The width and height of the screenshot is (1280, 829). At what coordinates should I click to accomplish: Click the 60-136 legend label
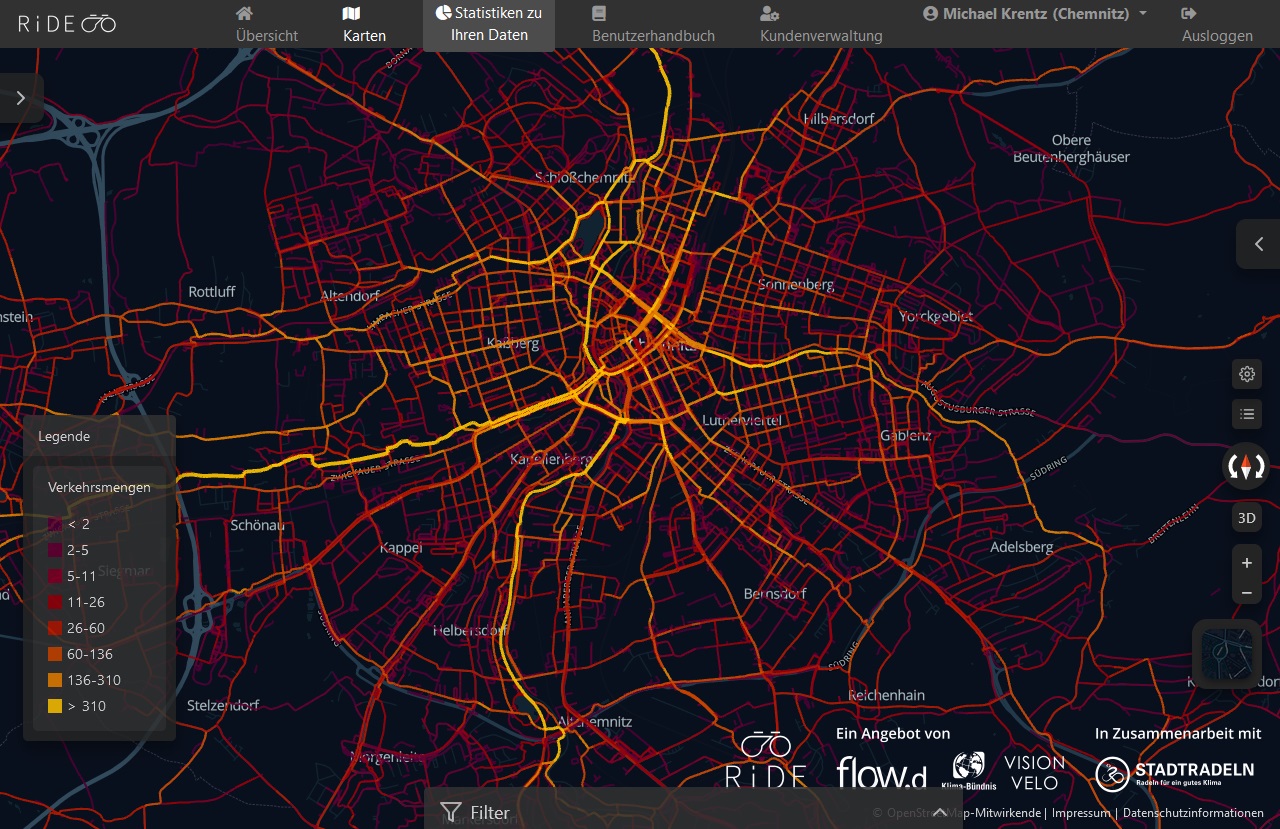(x=90, y=654)
